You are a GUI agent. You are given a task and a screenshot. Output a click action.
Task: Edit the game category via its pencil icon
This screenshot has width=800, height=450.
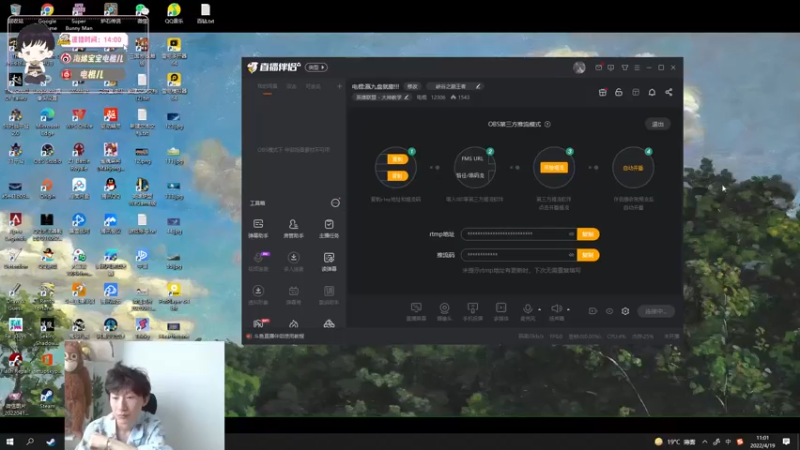[x=478, y=86]
